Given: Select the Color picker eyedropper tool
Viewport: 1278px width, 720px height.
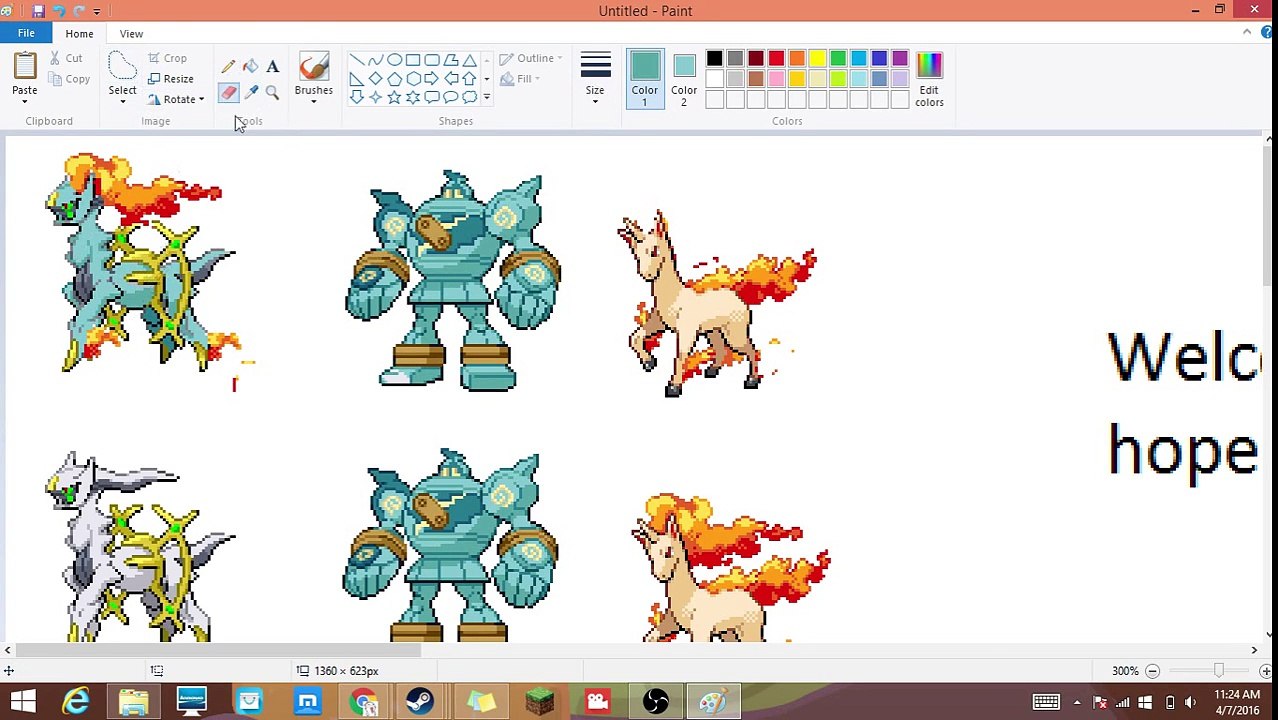Looking at the screenshot, I should click(x=251, y=93).
